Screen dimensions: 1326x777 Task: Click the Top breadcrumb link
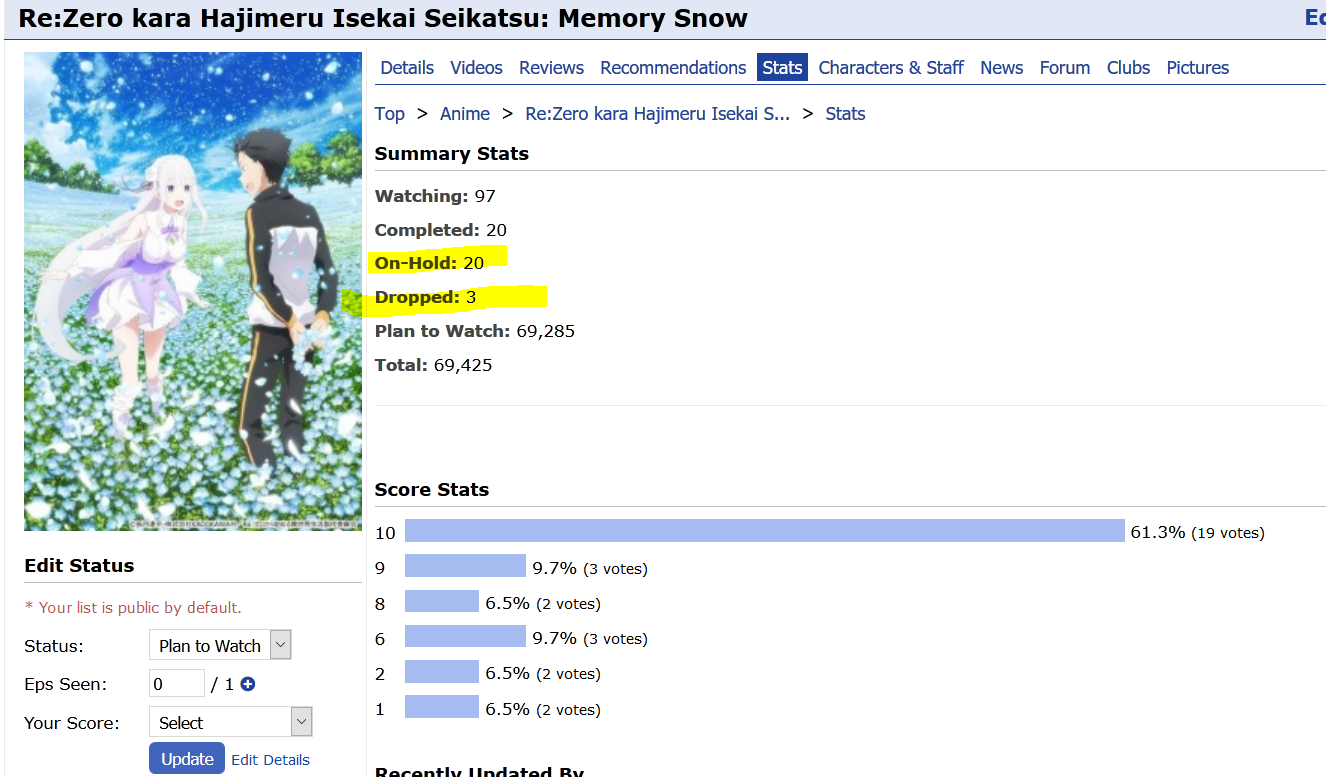pyautogui.click(x=390, y=114)
